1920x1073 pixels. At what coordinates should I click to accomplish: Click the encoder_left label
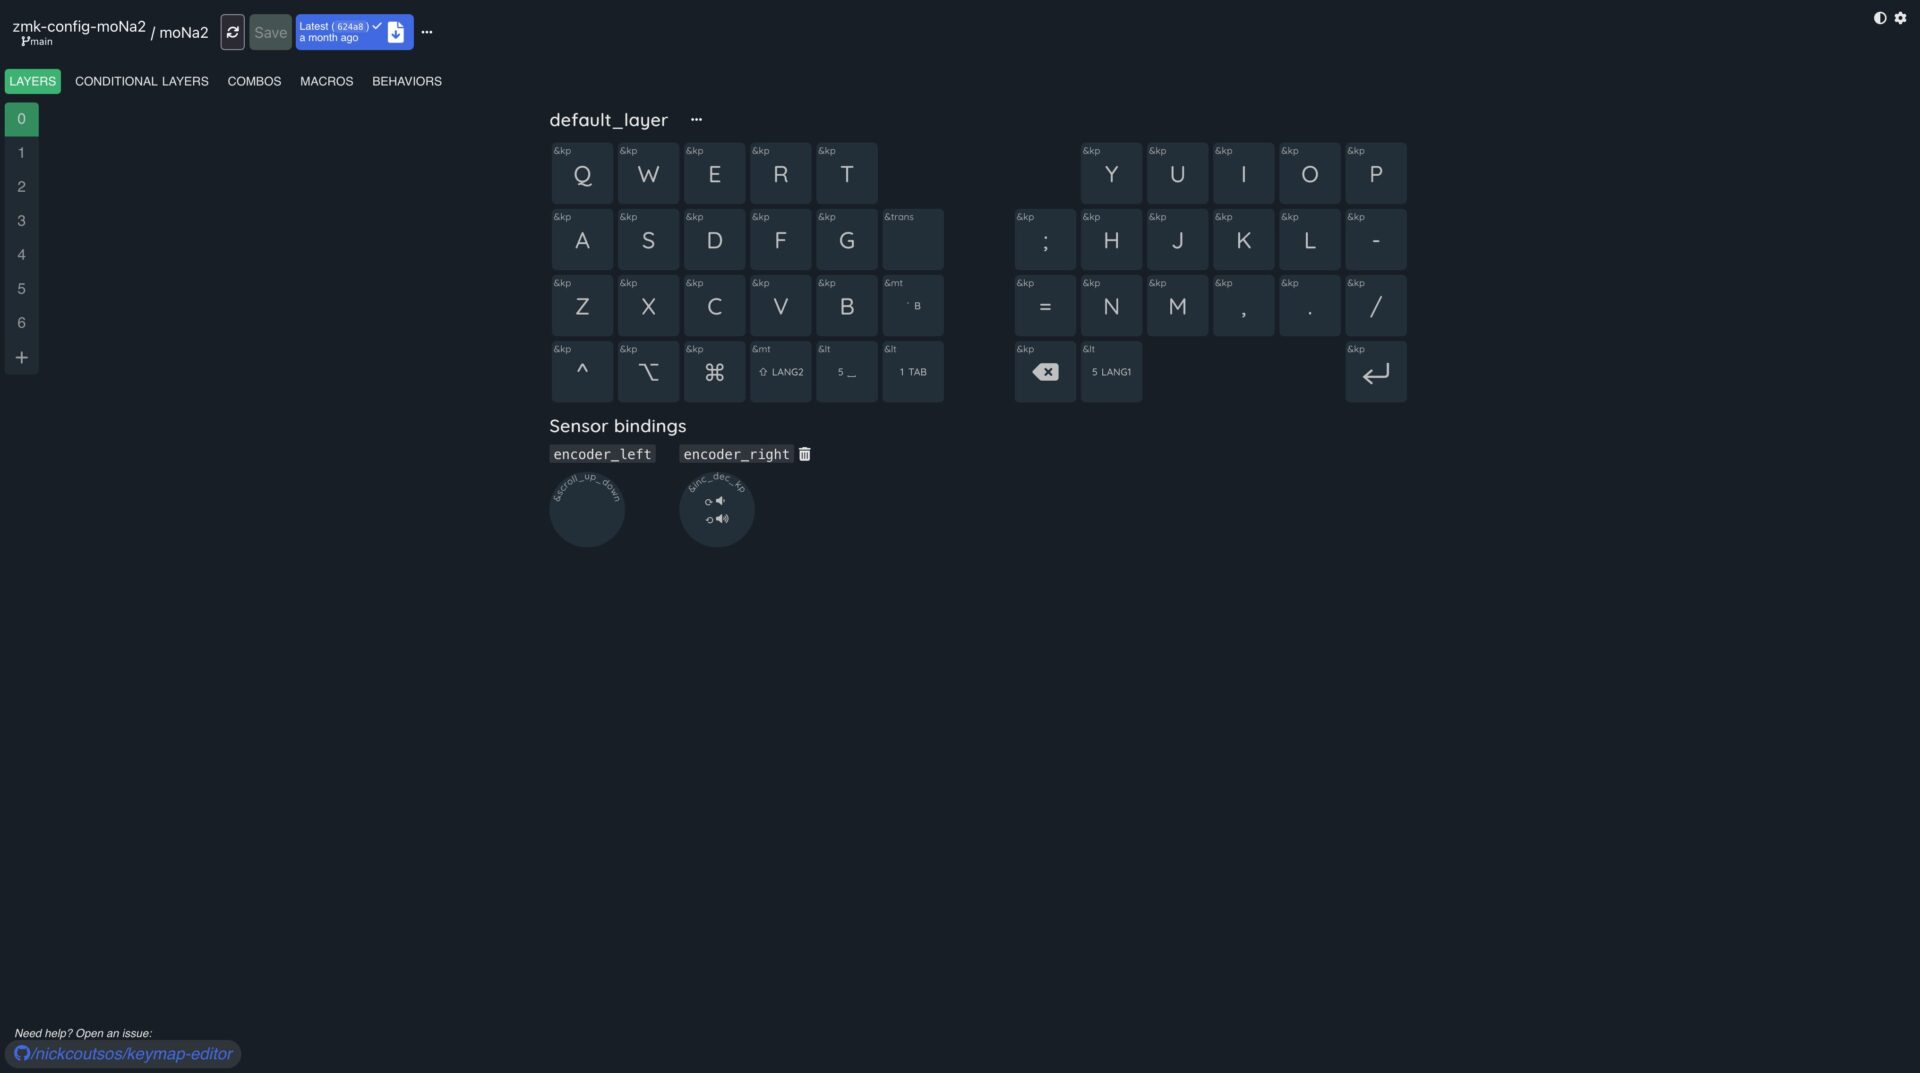[602, 454]
